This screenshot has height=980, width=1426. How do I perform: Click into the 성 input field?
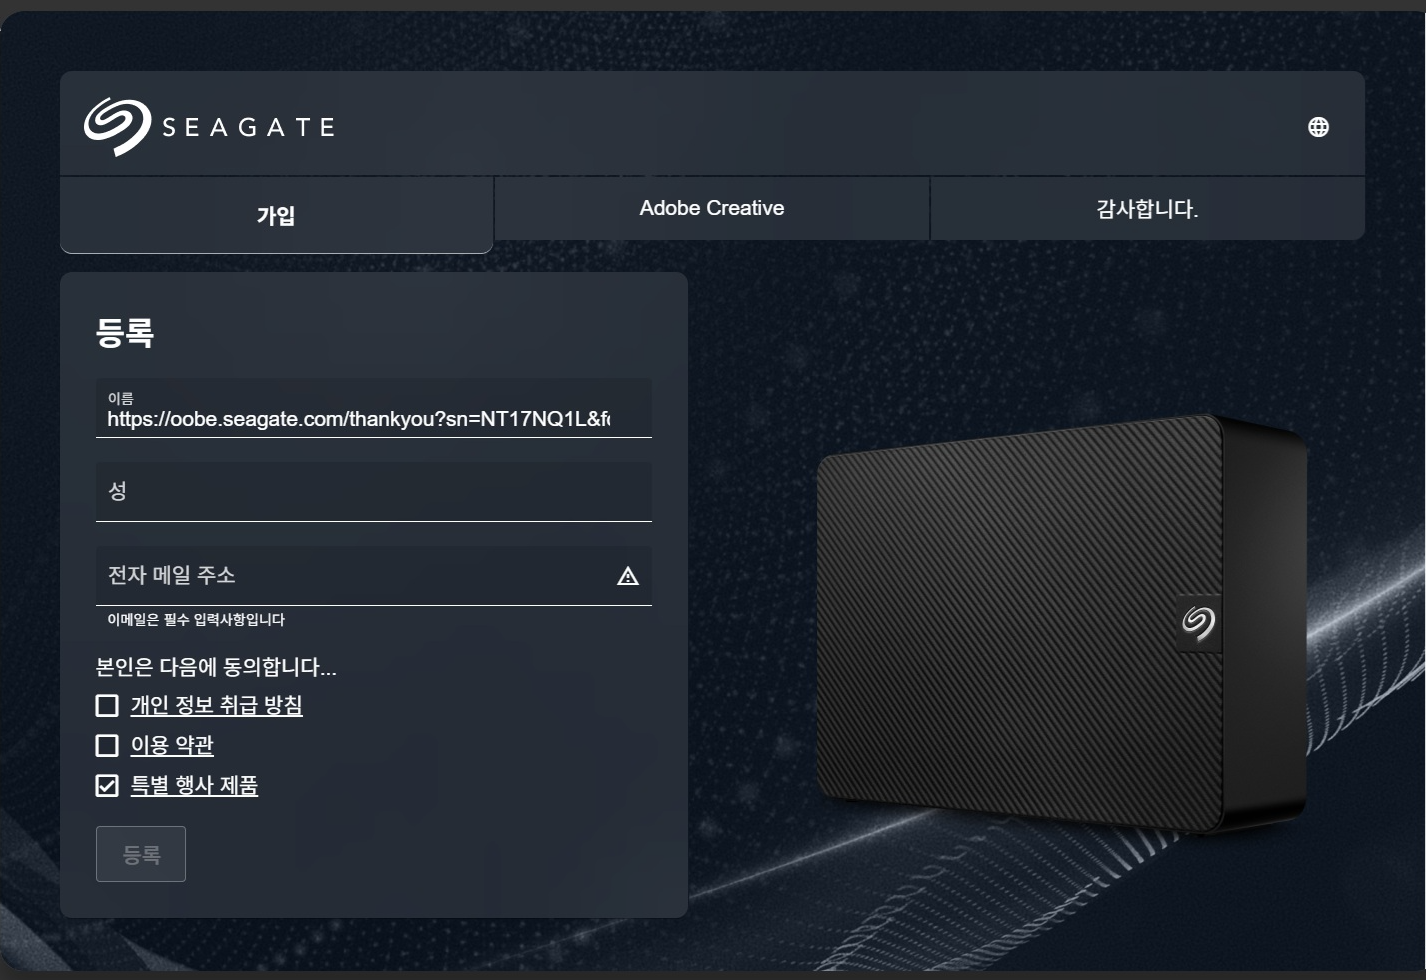pos(374,491)
